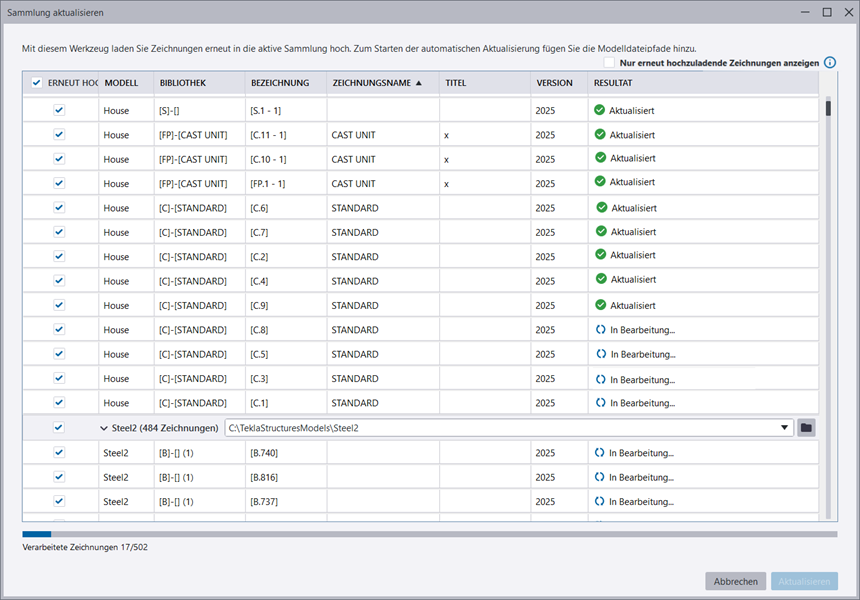The height and width of the screenshot is (600, 860).
Task: Click green updated icon for [C.10 - 1]
Action: 601,158
